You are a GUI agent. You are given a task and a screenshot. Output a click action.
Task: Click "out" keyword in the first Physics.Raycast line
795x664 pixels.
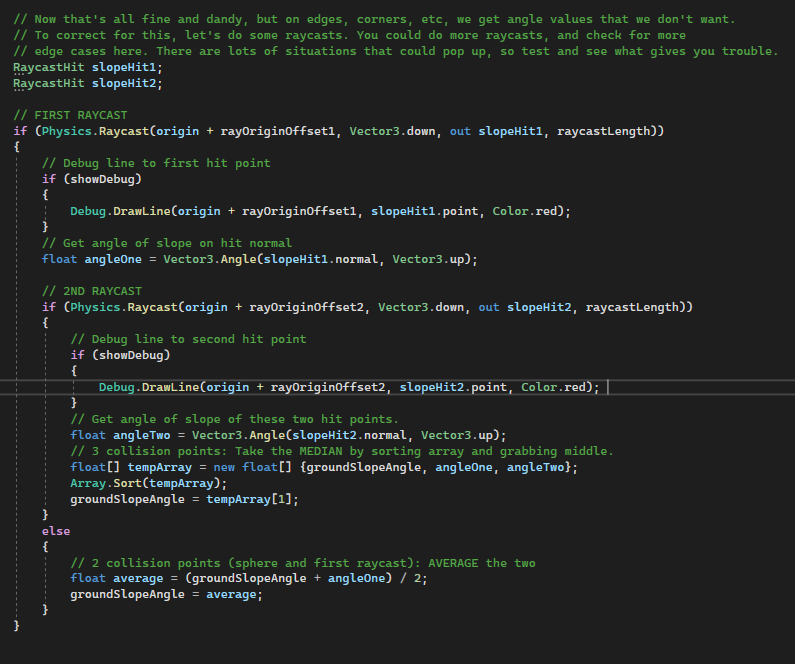coord(460,131)
